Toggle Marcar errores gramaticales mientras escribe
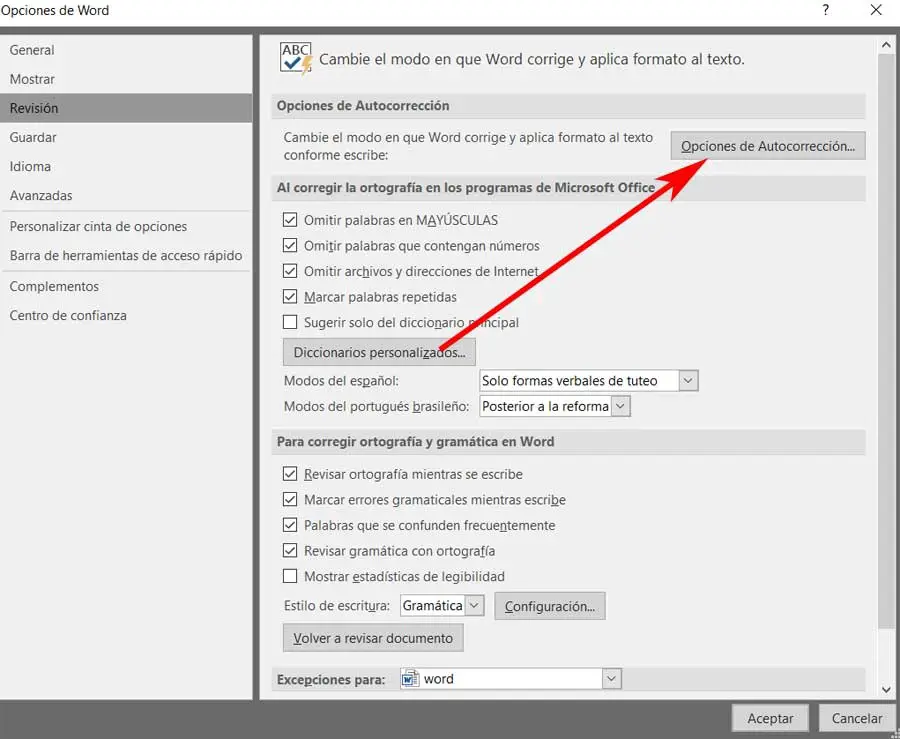This screenshot has height=739, width=900. click(x=290, y=500)
